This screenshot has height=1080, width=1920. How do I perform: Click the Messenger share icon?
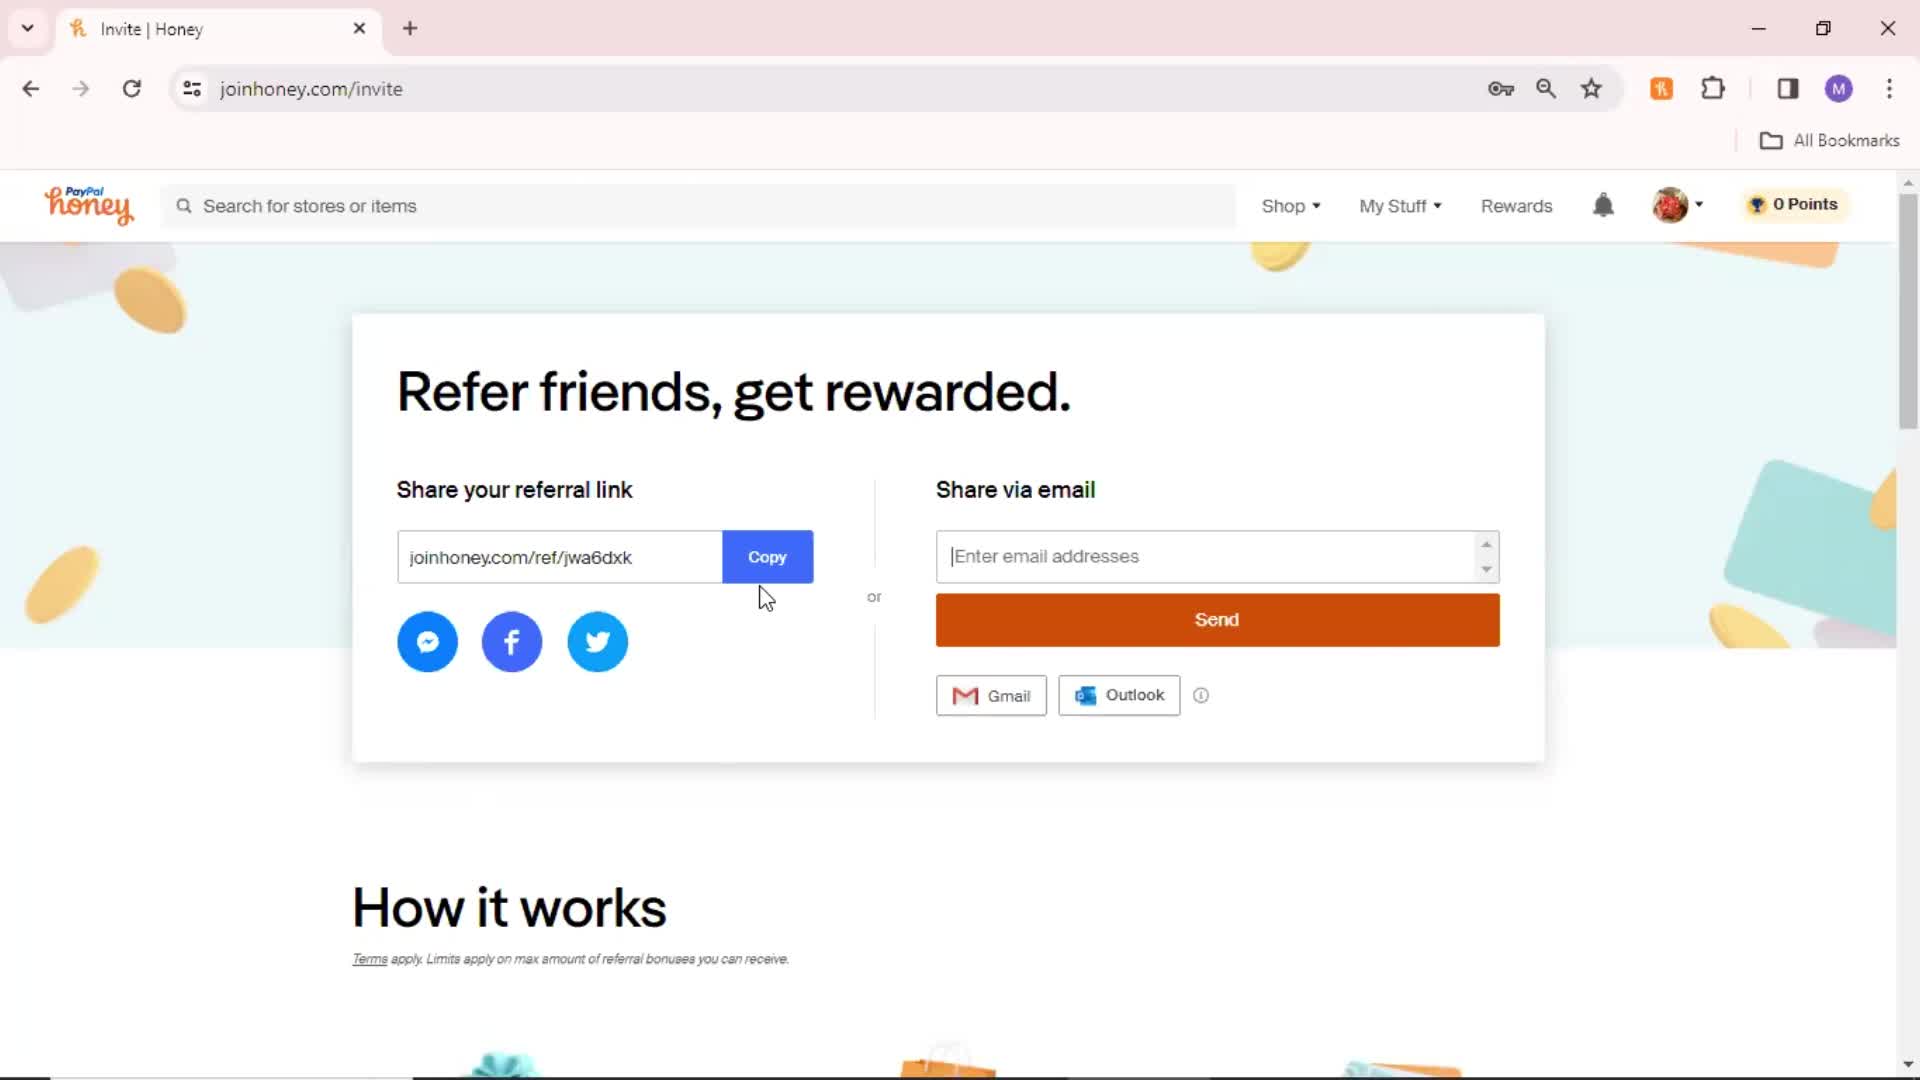(427, 641)
